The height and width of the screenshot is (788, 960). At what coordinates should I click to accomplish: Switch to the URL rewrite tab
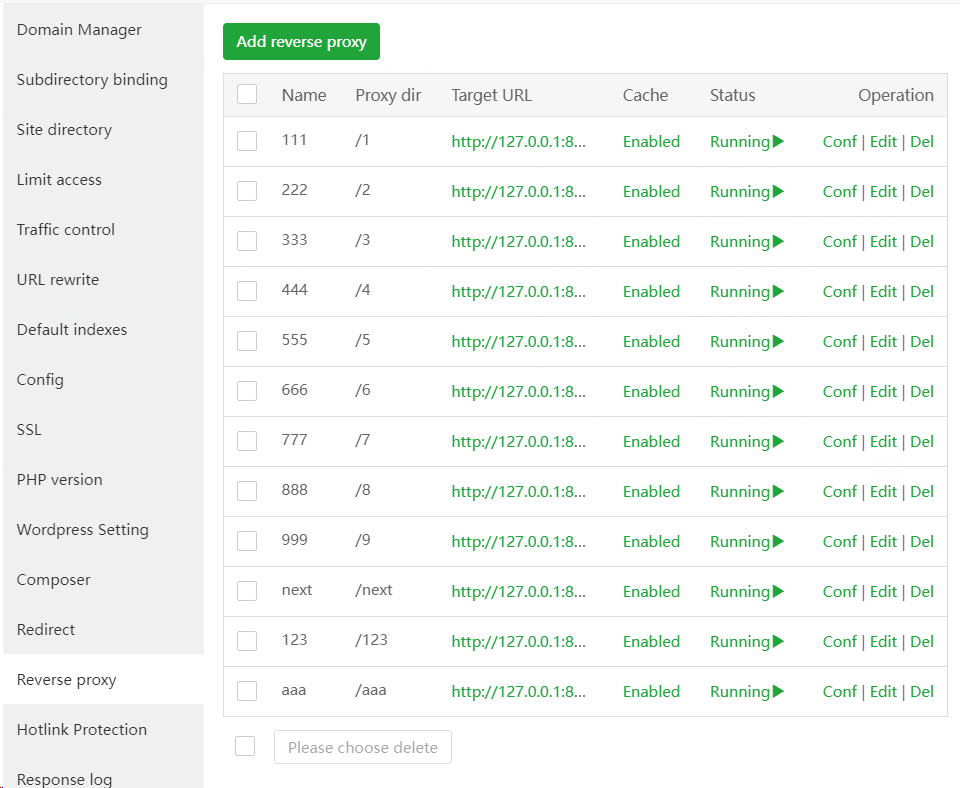coord(58,280)
